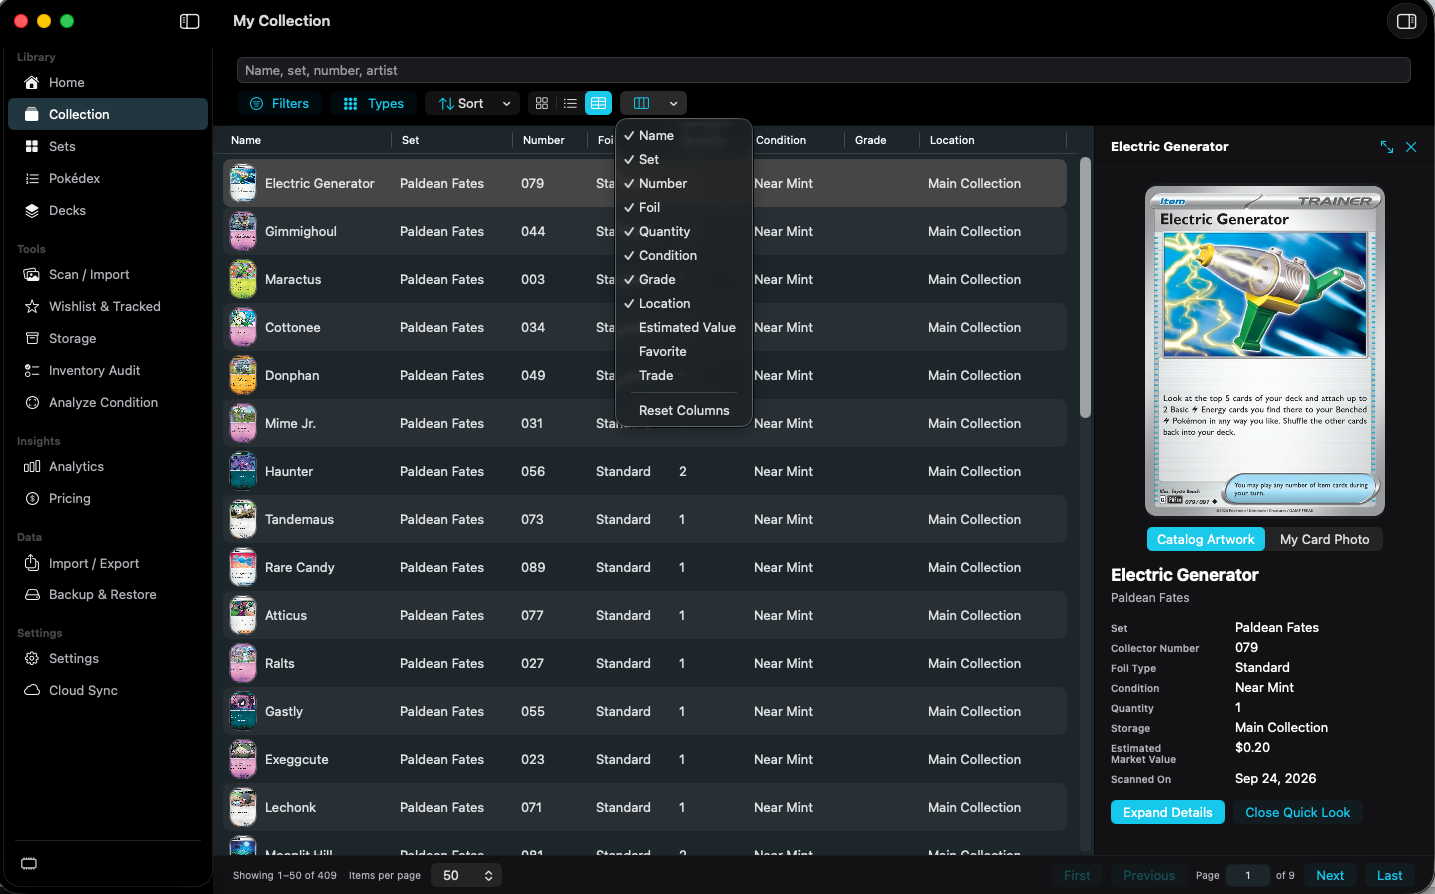This screenshot has height=894, width=1435.
Task: Go to the Next page
Action: point(1330,875)
